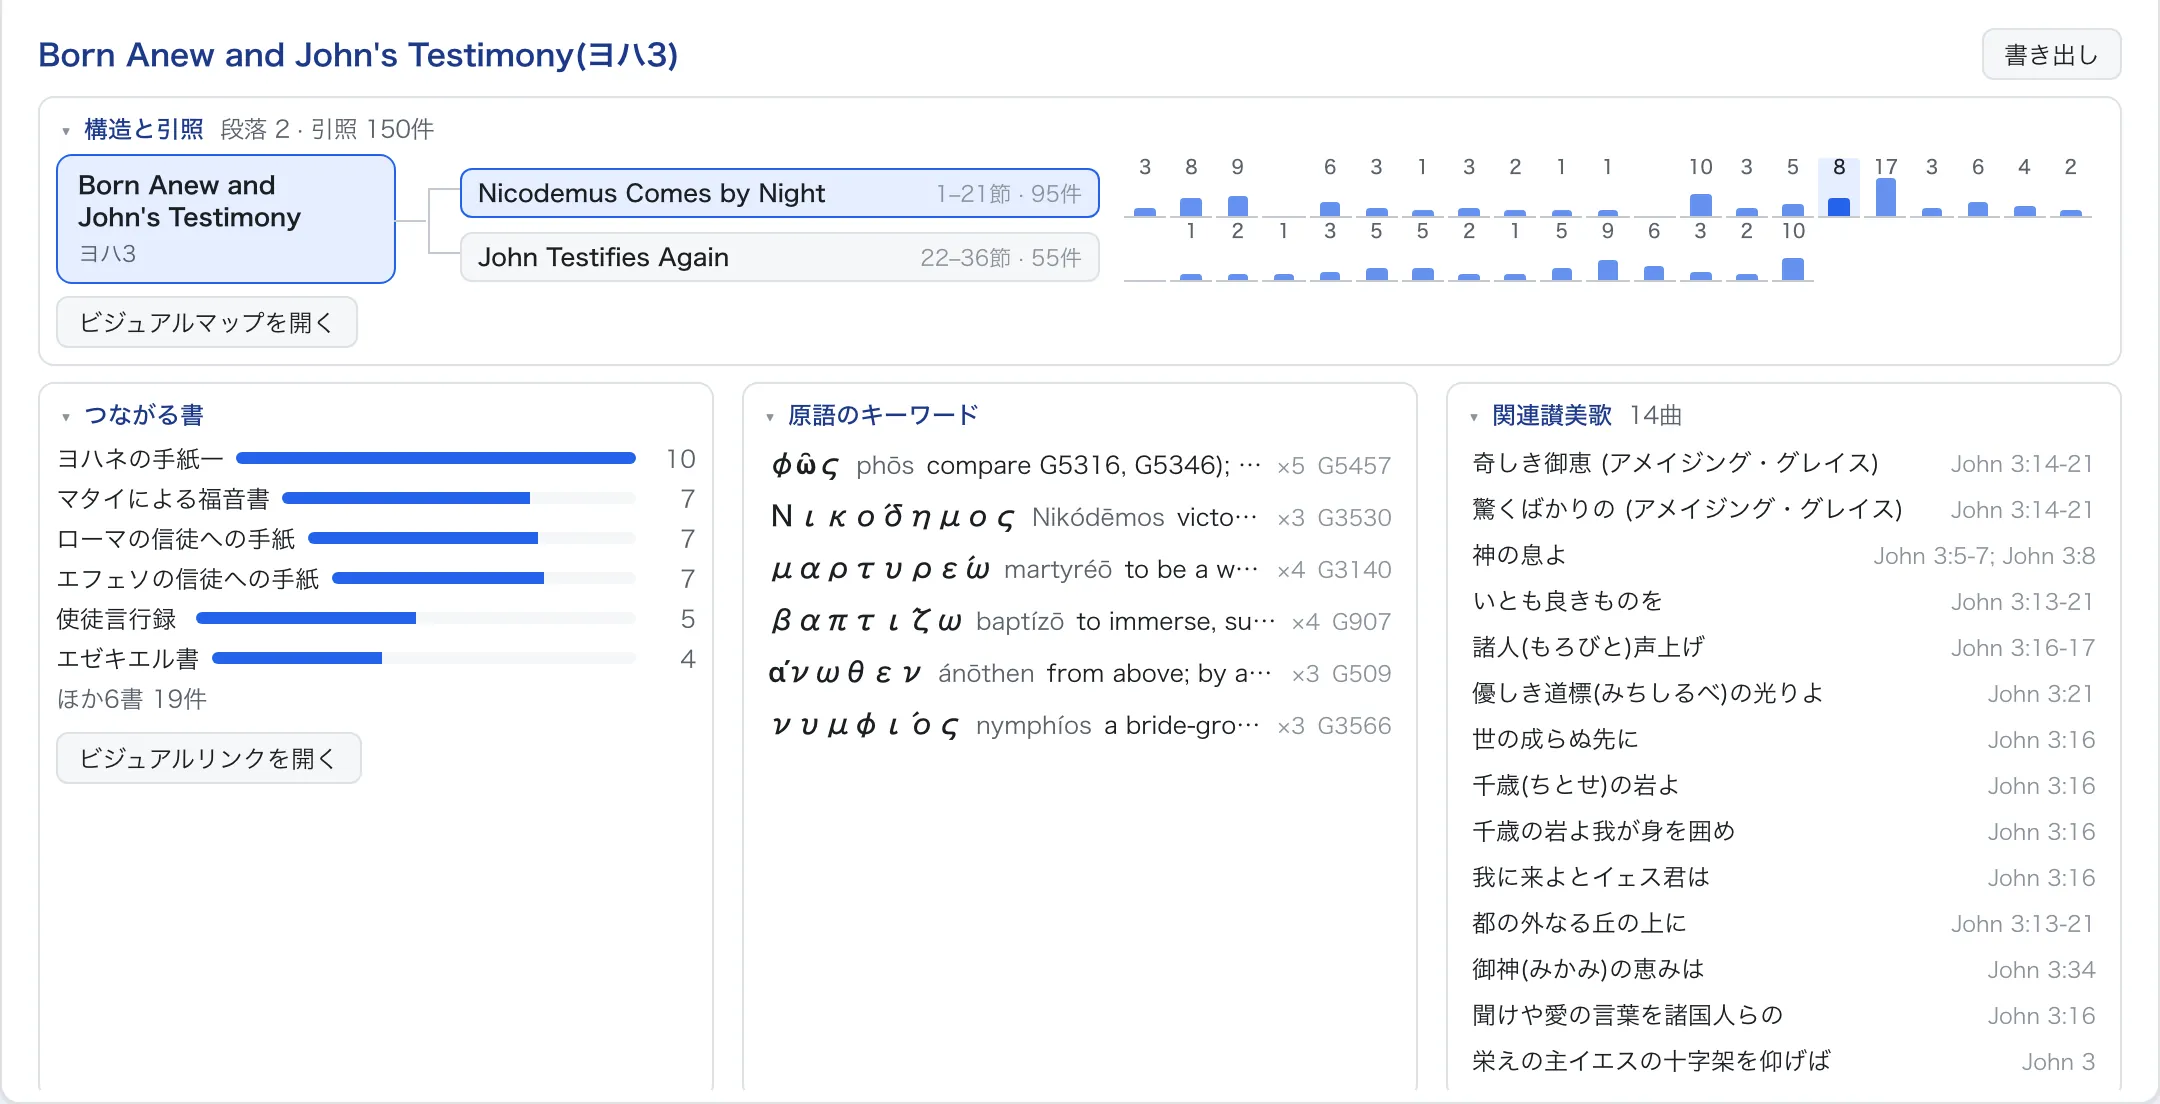
Task: Open keyword φῶς phōs G5457
Action: (x=1080, y=465)
